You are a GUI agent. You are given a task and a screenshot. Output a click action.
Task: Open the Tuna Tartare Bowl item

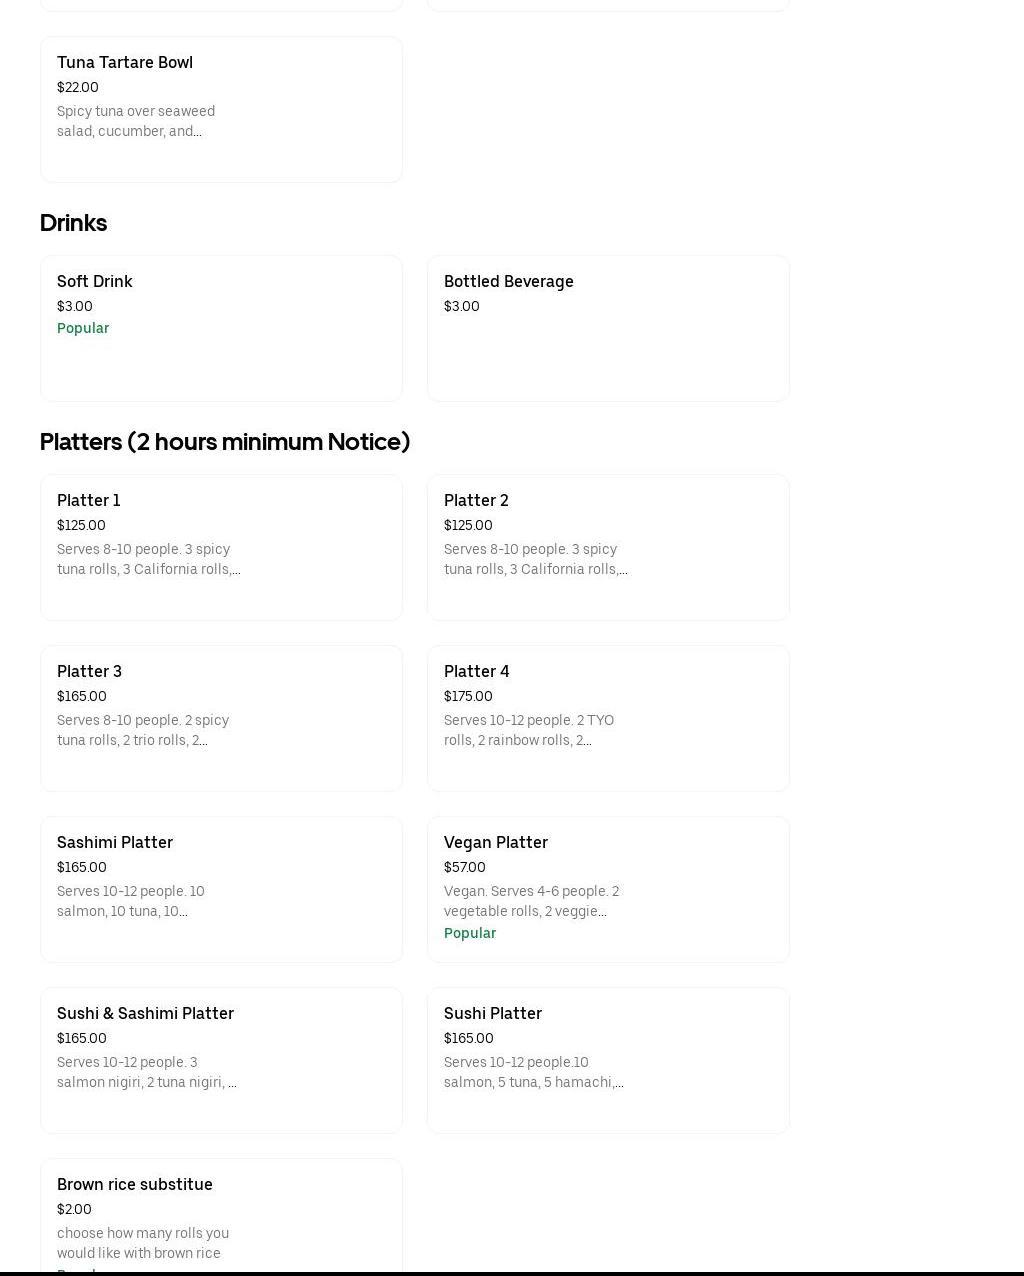(221, 109)
